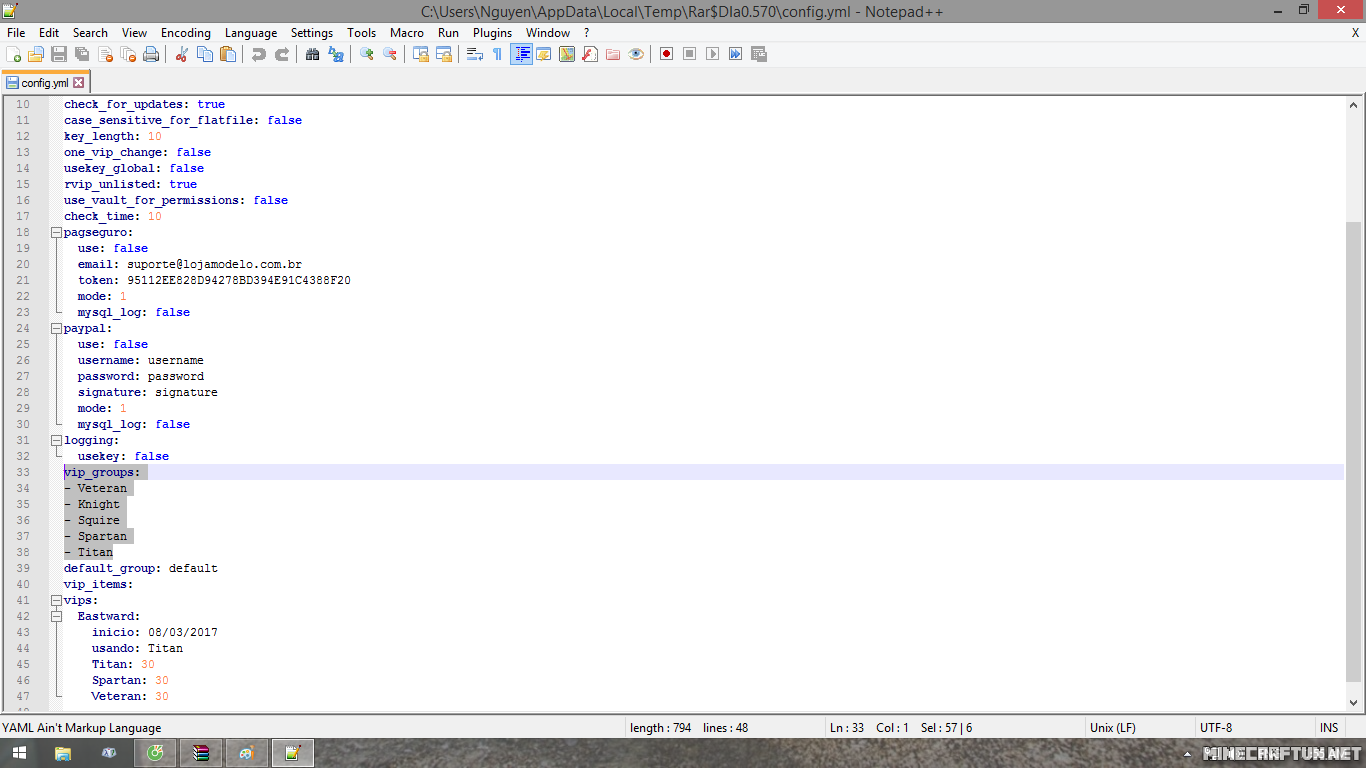Toggle the indent guide display
This screenshot has height=768, width=1366.
[521, 54]
